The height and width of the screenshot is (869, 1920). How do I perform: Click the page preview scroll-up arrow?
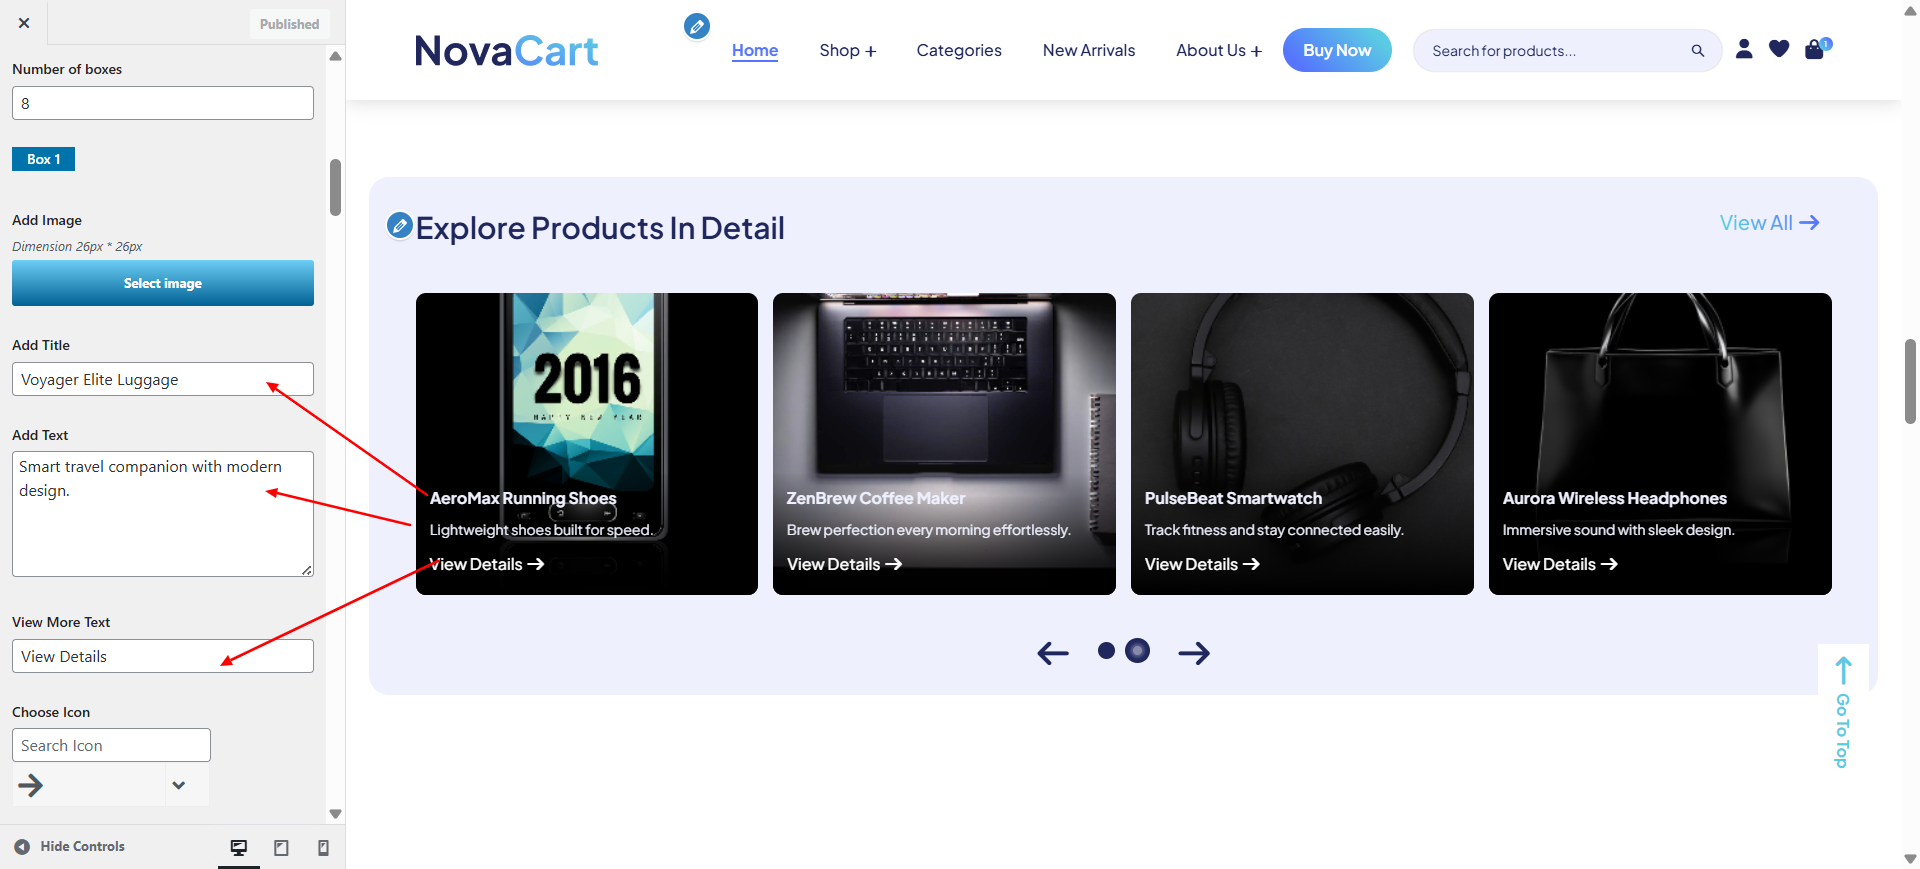click(x=1910, y=9)
